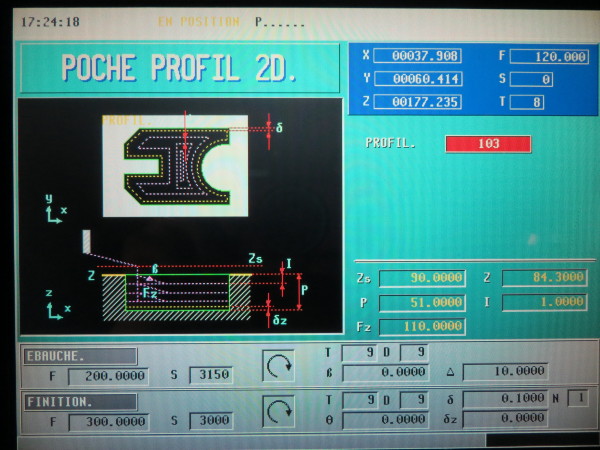Click the z-x axis indicator icon
This screenshot has width=600, height=450.
pos(54,302)
